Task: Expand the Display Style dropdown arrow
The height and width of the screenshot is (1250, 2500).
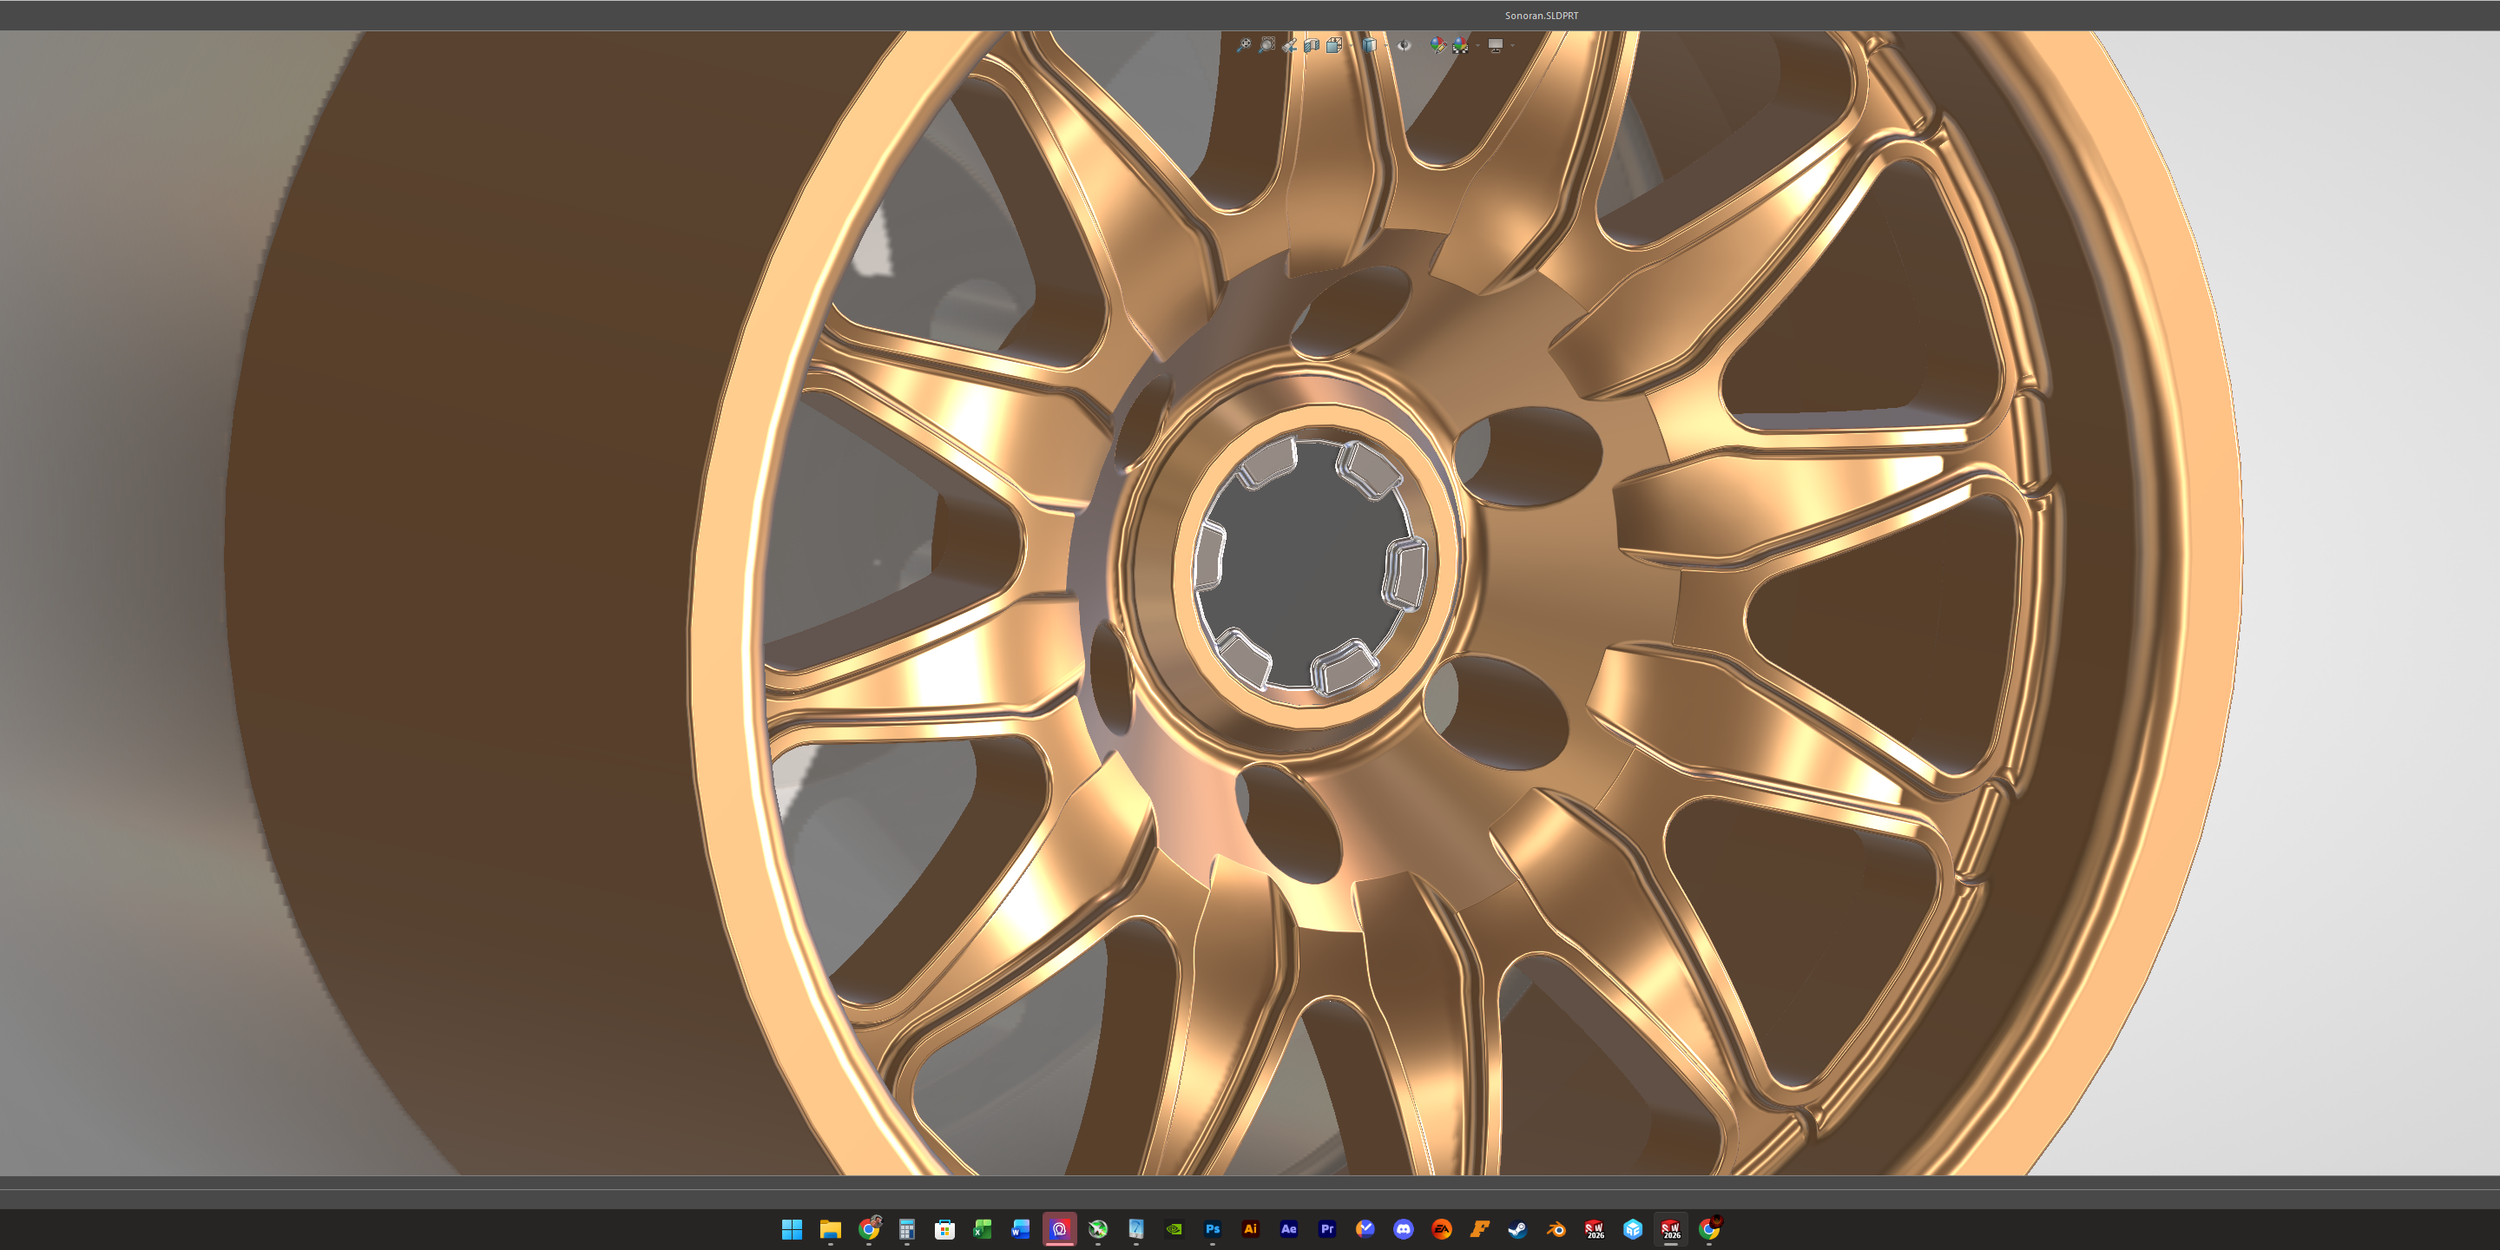Action: 1386,45
